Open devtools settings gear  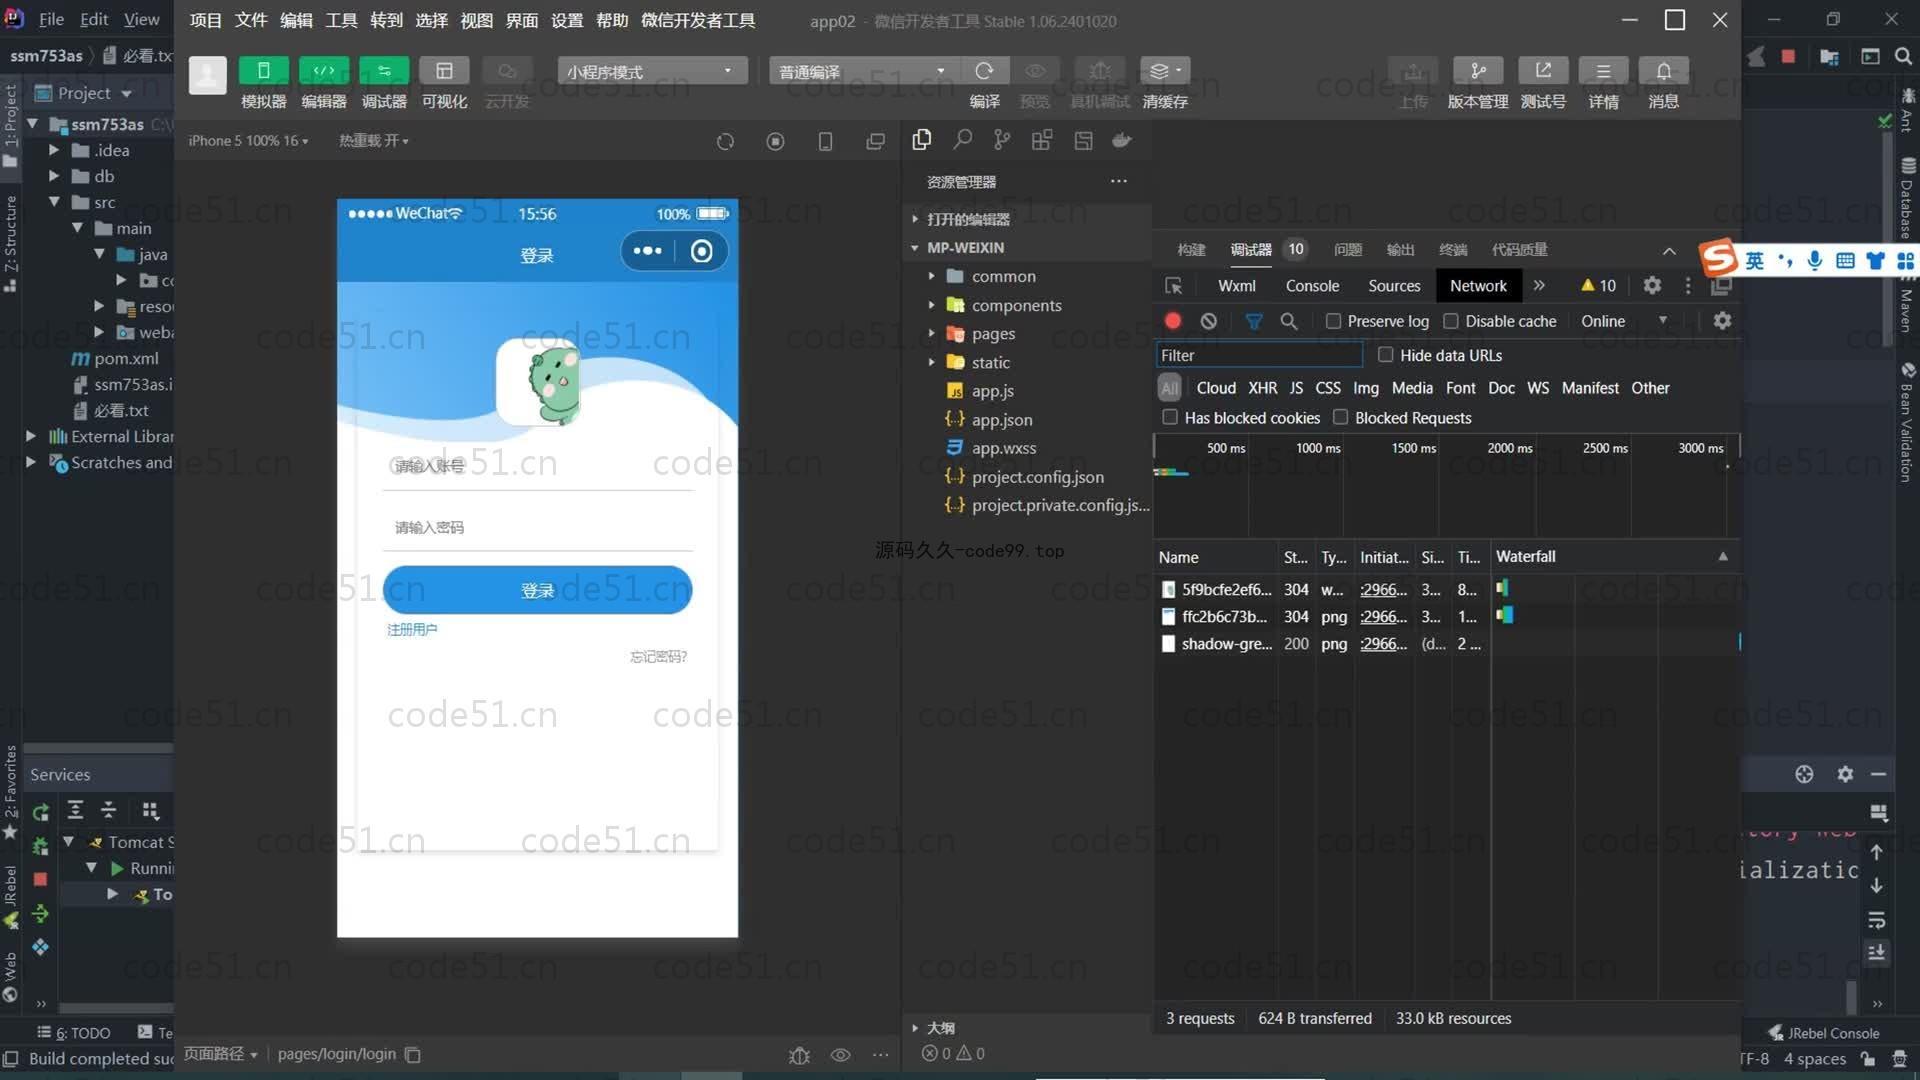[x=1652, y=286]
